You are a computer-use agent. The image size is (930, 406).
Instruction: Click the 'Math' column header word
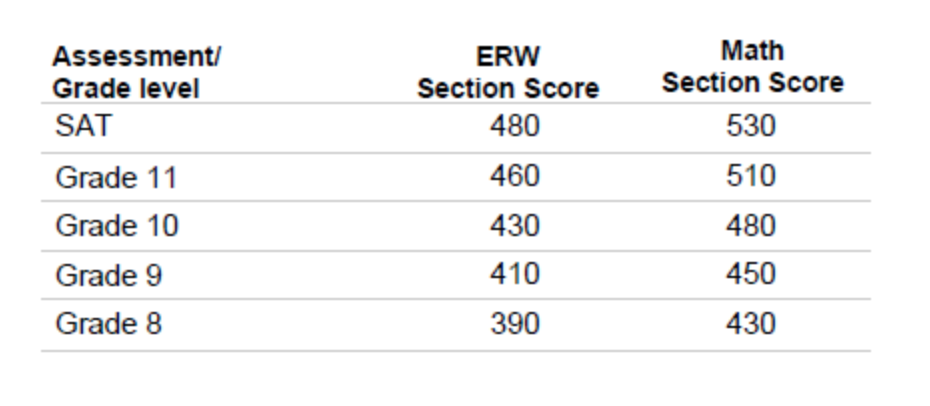(x=752, y=51)
